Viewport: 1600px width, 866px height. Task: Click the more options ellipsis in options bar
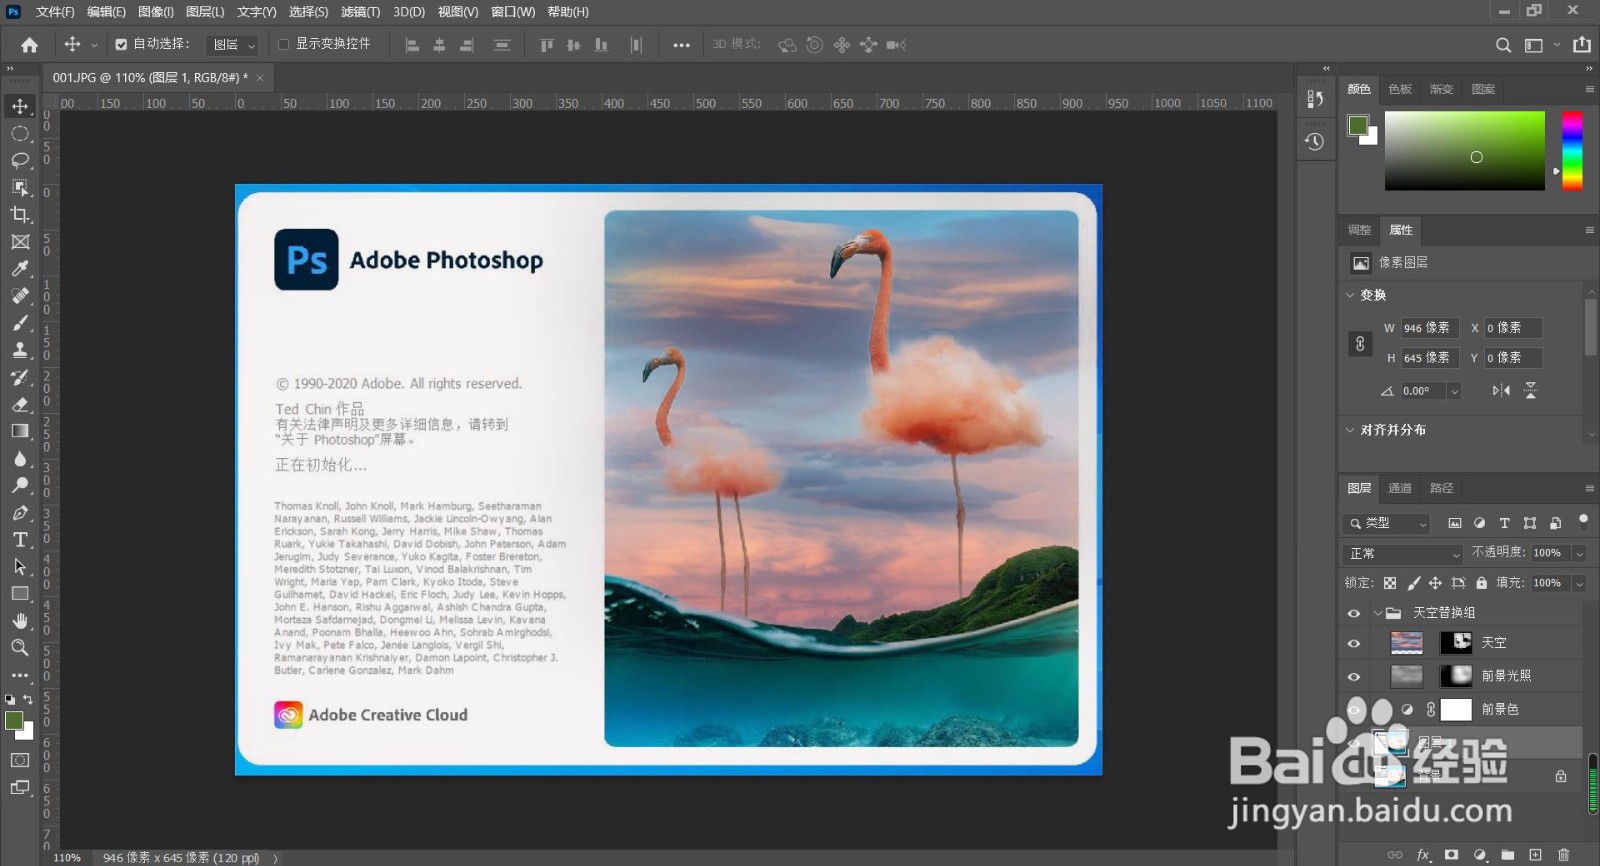681,45
